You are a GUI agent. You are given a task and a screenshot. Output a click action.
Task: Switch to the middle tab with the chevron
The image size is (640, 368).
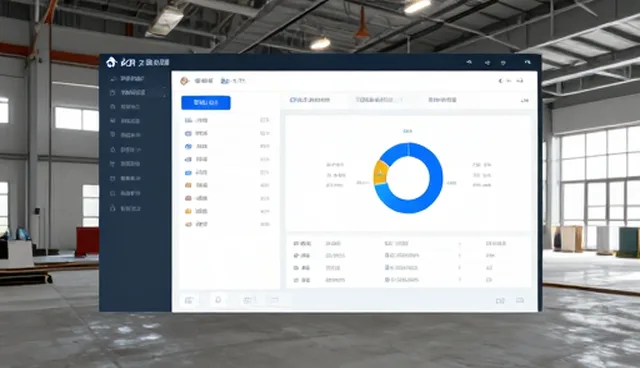pyautogui.click(x=378, y=100)
